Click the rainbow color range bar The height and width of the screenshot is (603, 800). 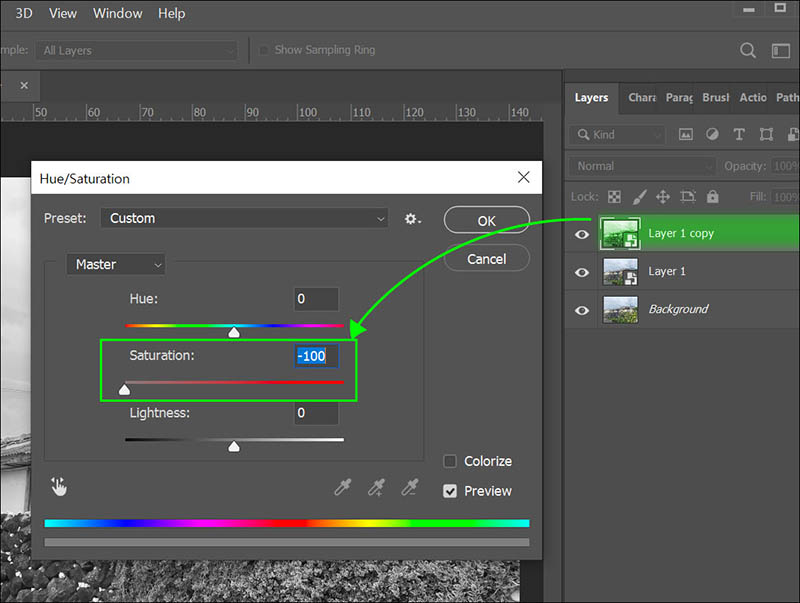[287, 523]
